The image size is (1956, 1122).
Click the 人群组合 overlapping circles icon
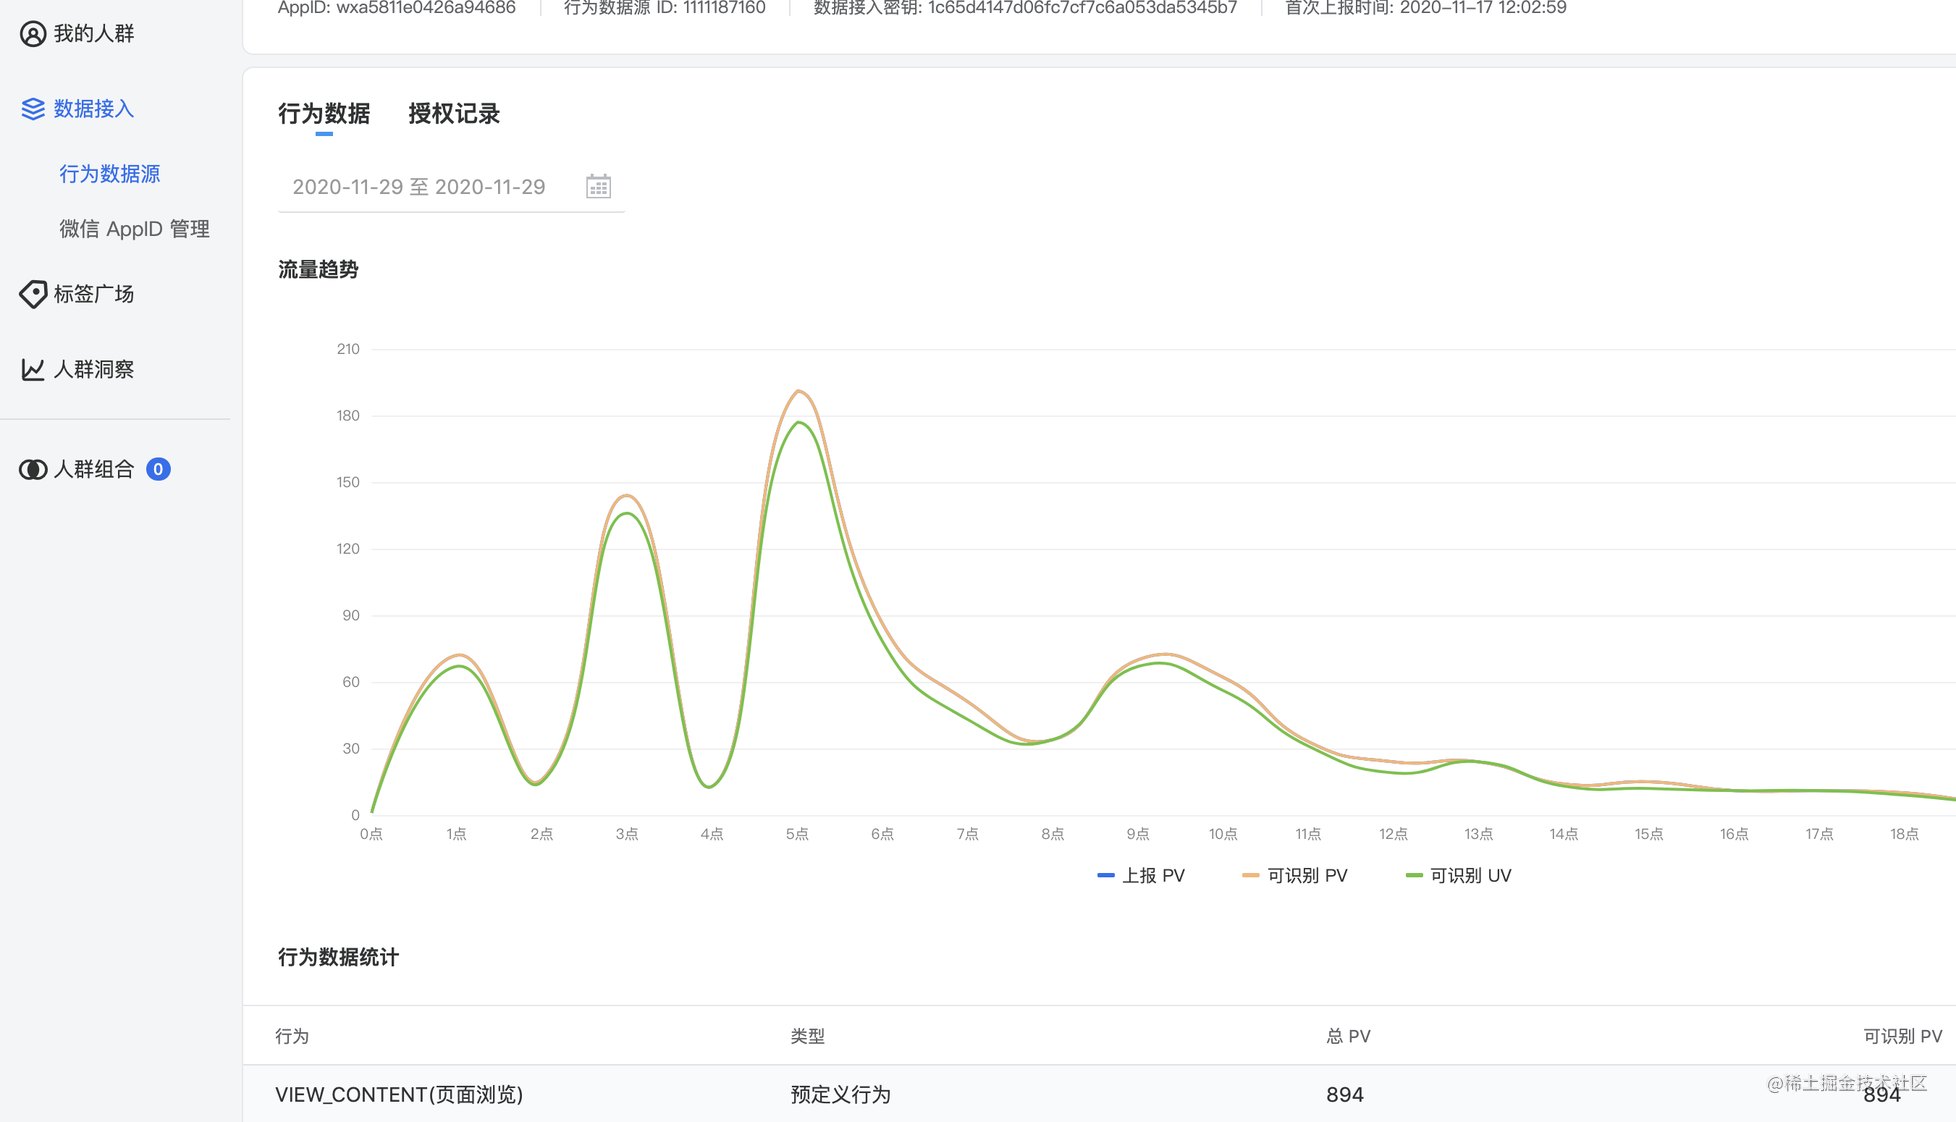pos(33,469)
